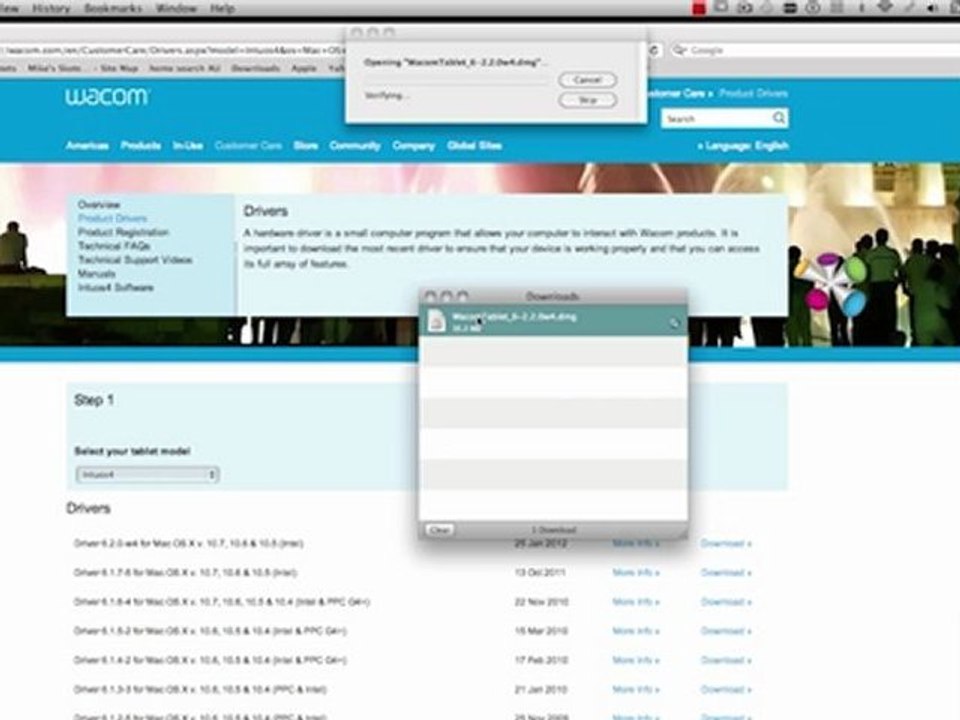Screen dimensions: 960x720
Task: Click More Info for the 15 Mar 2010 driver
Action: 636,631
